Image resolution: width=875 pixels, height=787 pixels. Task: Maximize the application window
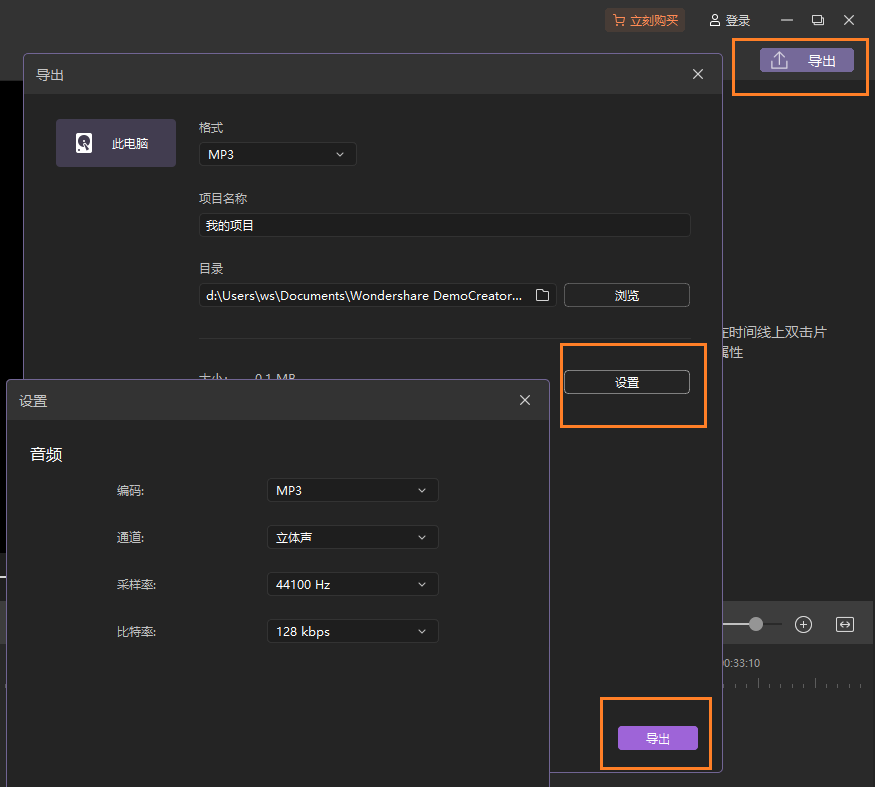pos(818,20)
